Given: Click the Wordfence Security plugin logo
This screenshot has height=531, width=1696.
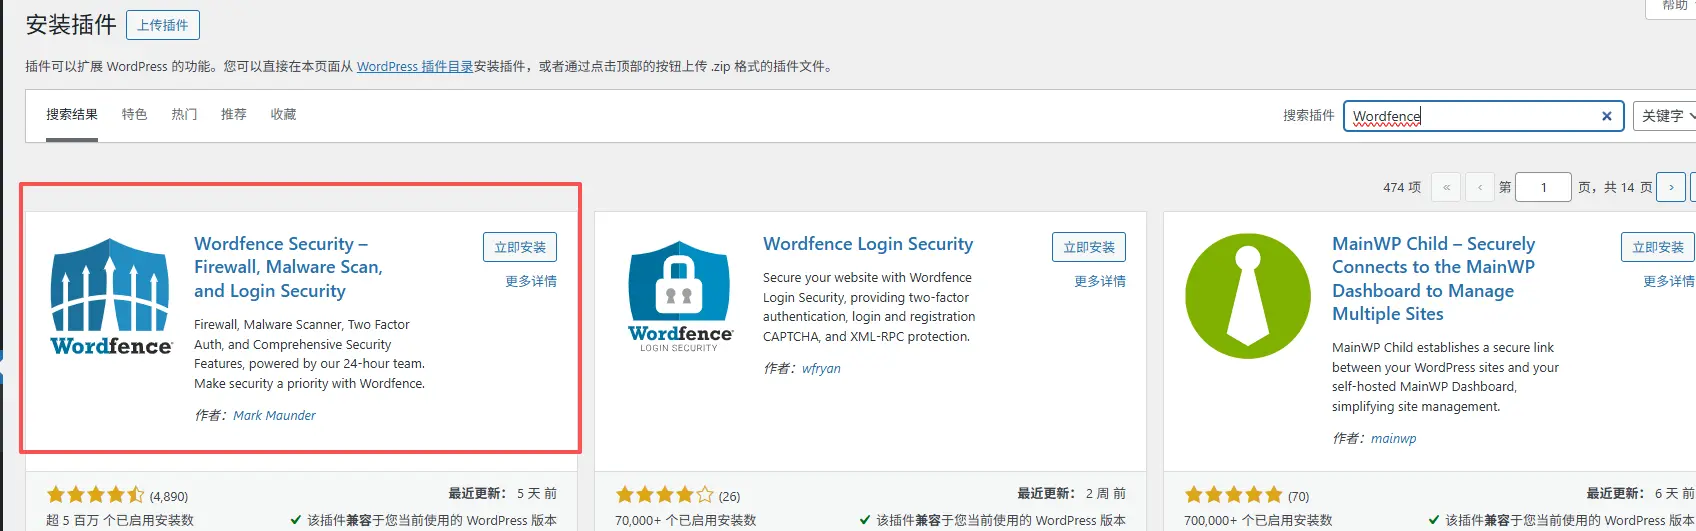Looking at the screenshot, I should point(111,297).
